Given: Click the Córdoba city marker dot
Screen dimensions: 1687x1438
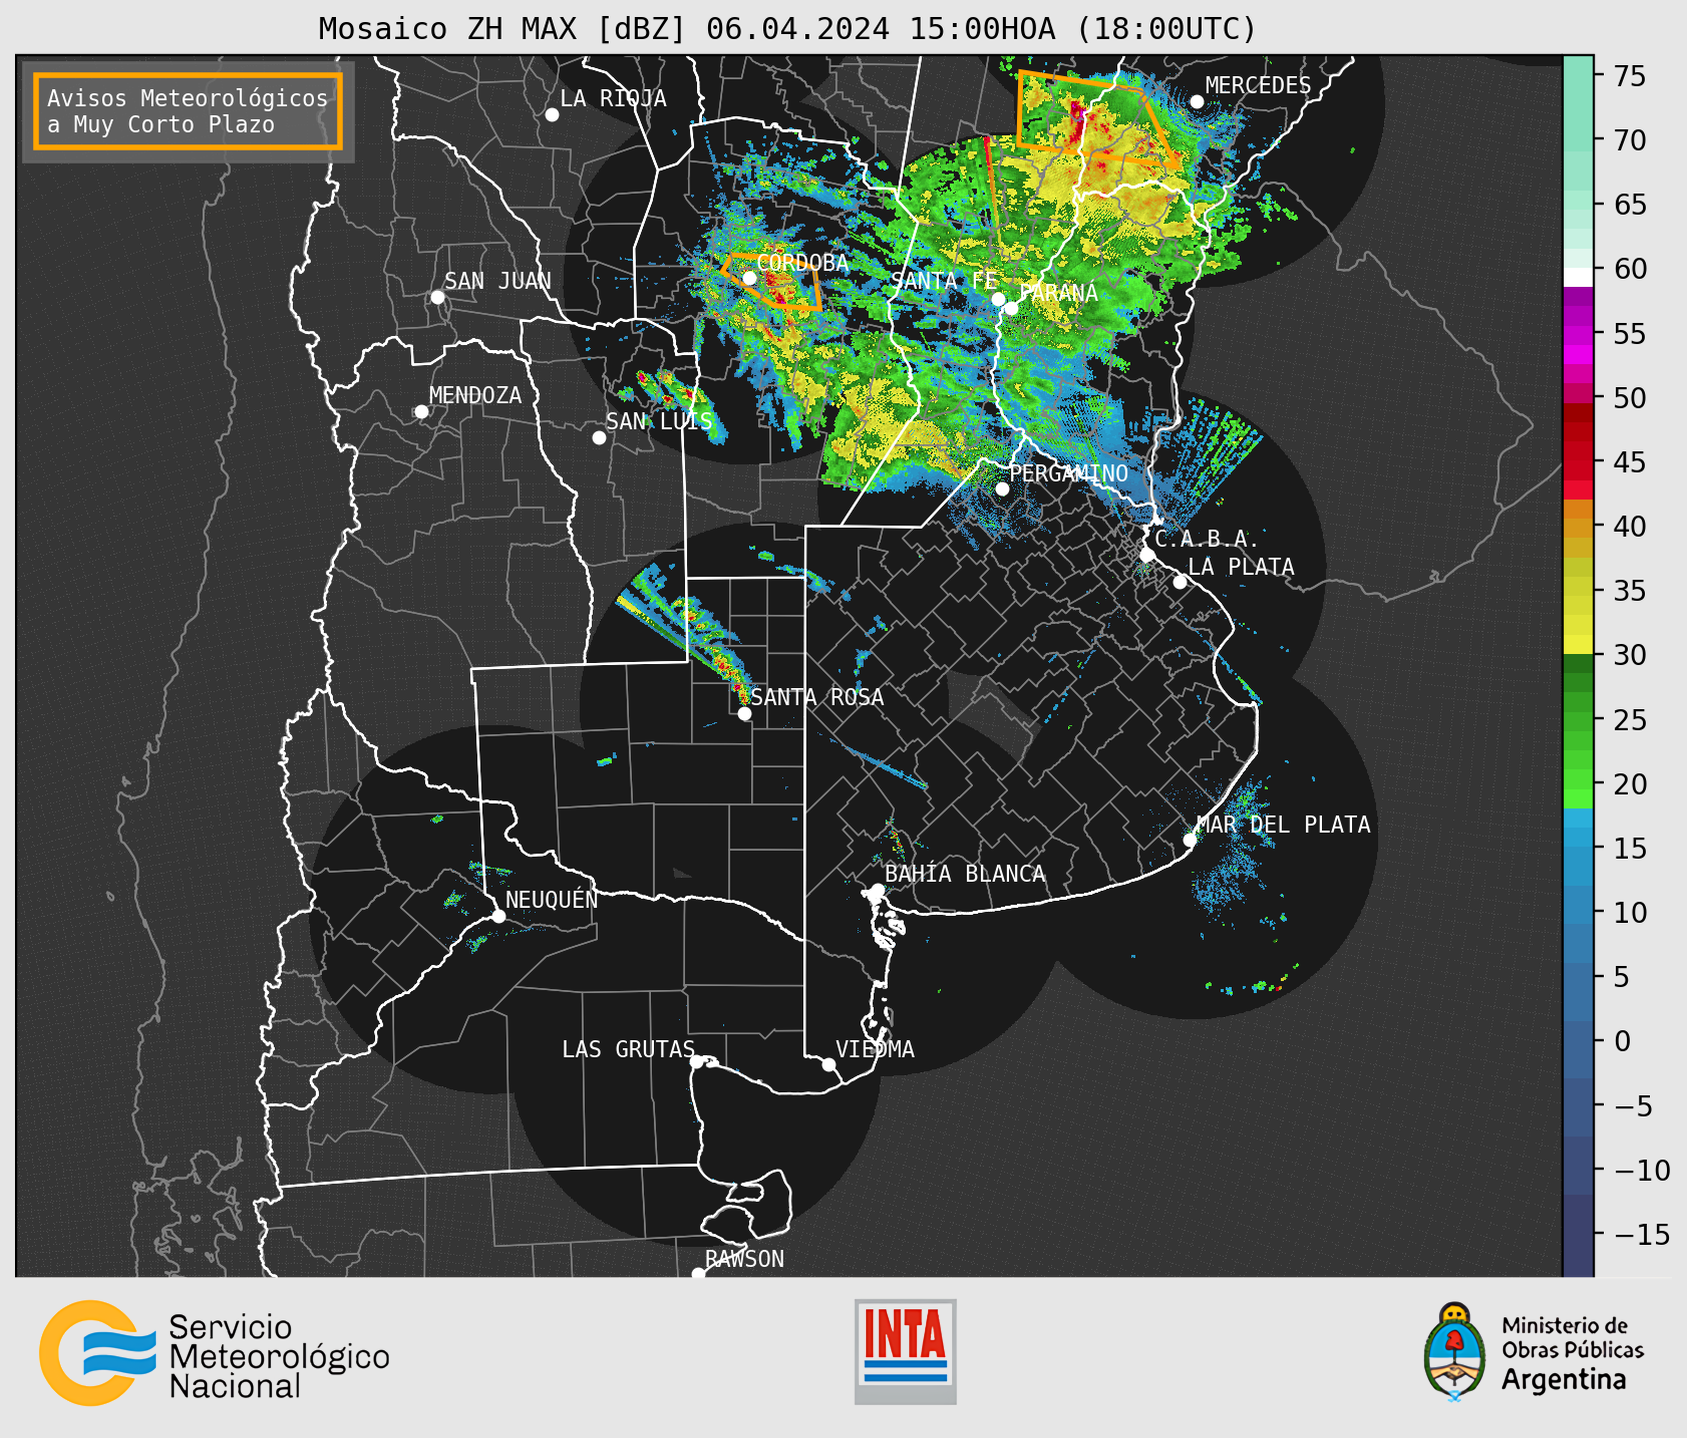Looking at the screenshot, I should tap(749, 278).
